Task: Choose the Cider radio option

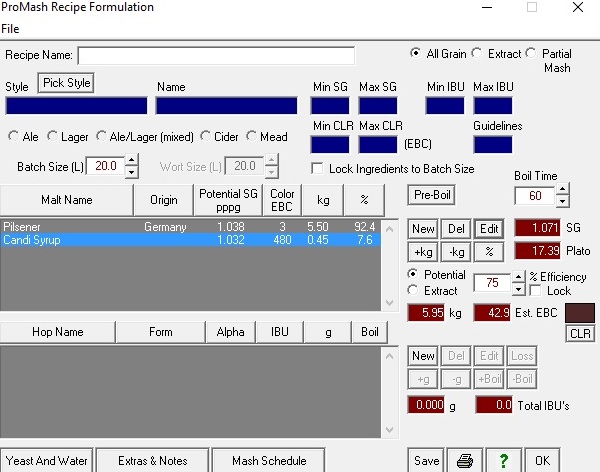Action: [x=205, y=136]
